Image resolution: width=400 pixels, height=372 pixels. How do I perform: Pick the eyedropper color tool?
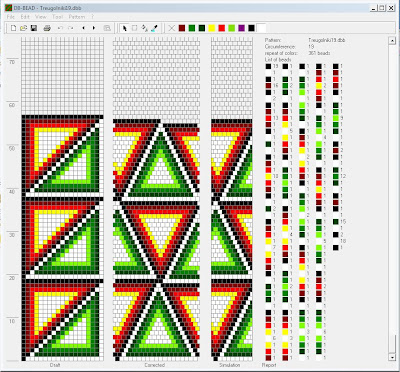click(154, 28)
